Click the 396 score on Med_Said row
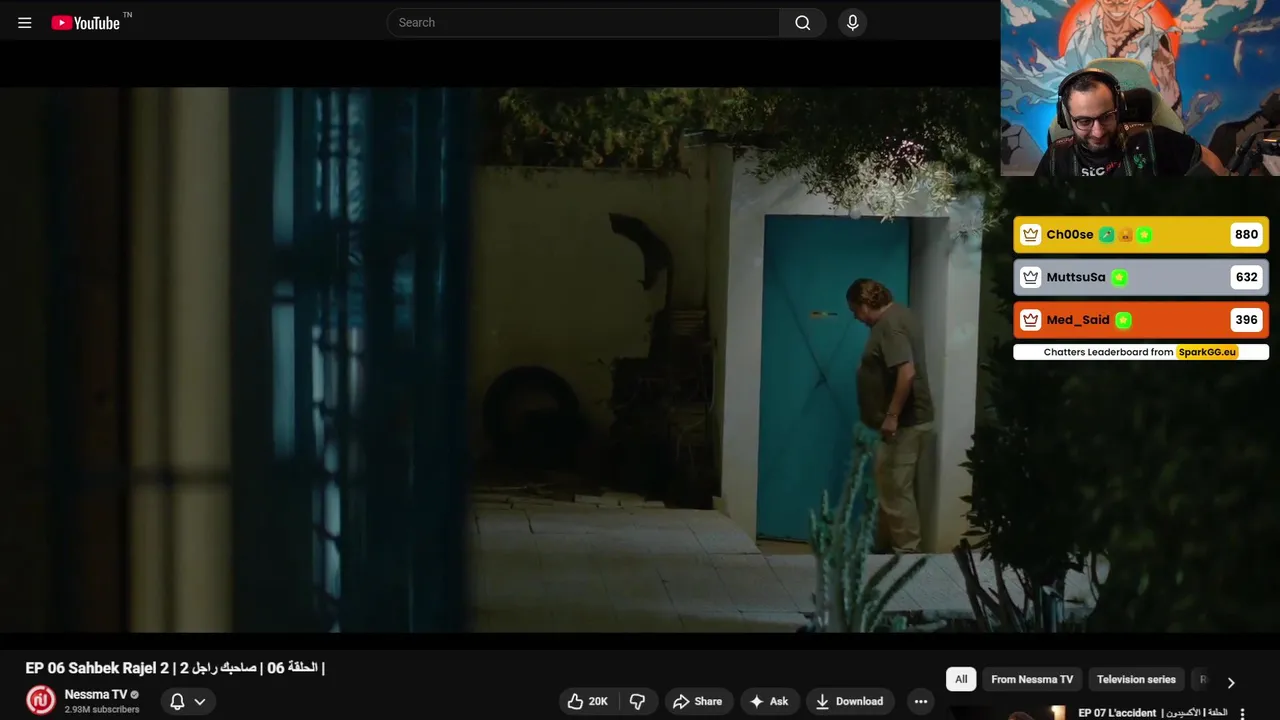1280x720 pixels. (x=1246, y=320)
